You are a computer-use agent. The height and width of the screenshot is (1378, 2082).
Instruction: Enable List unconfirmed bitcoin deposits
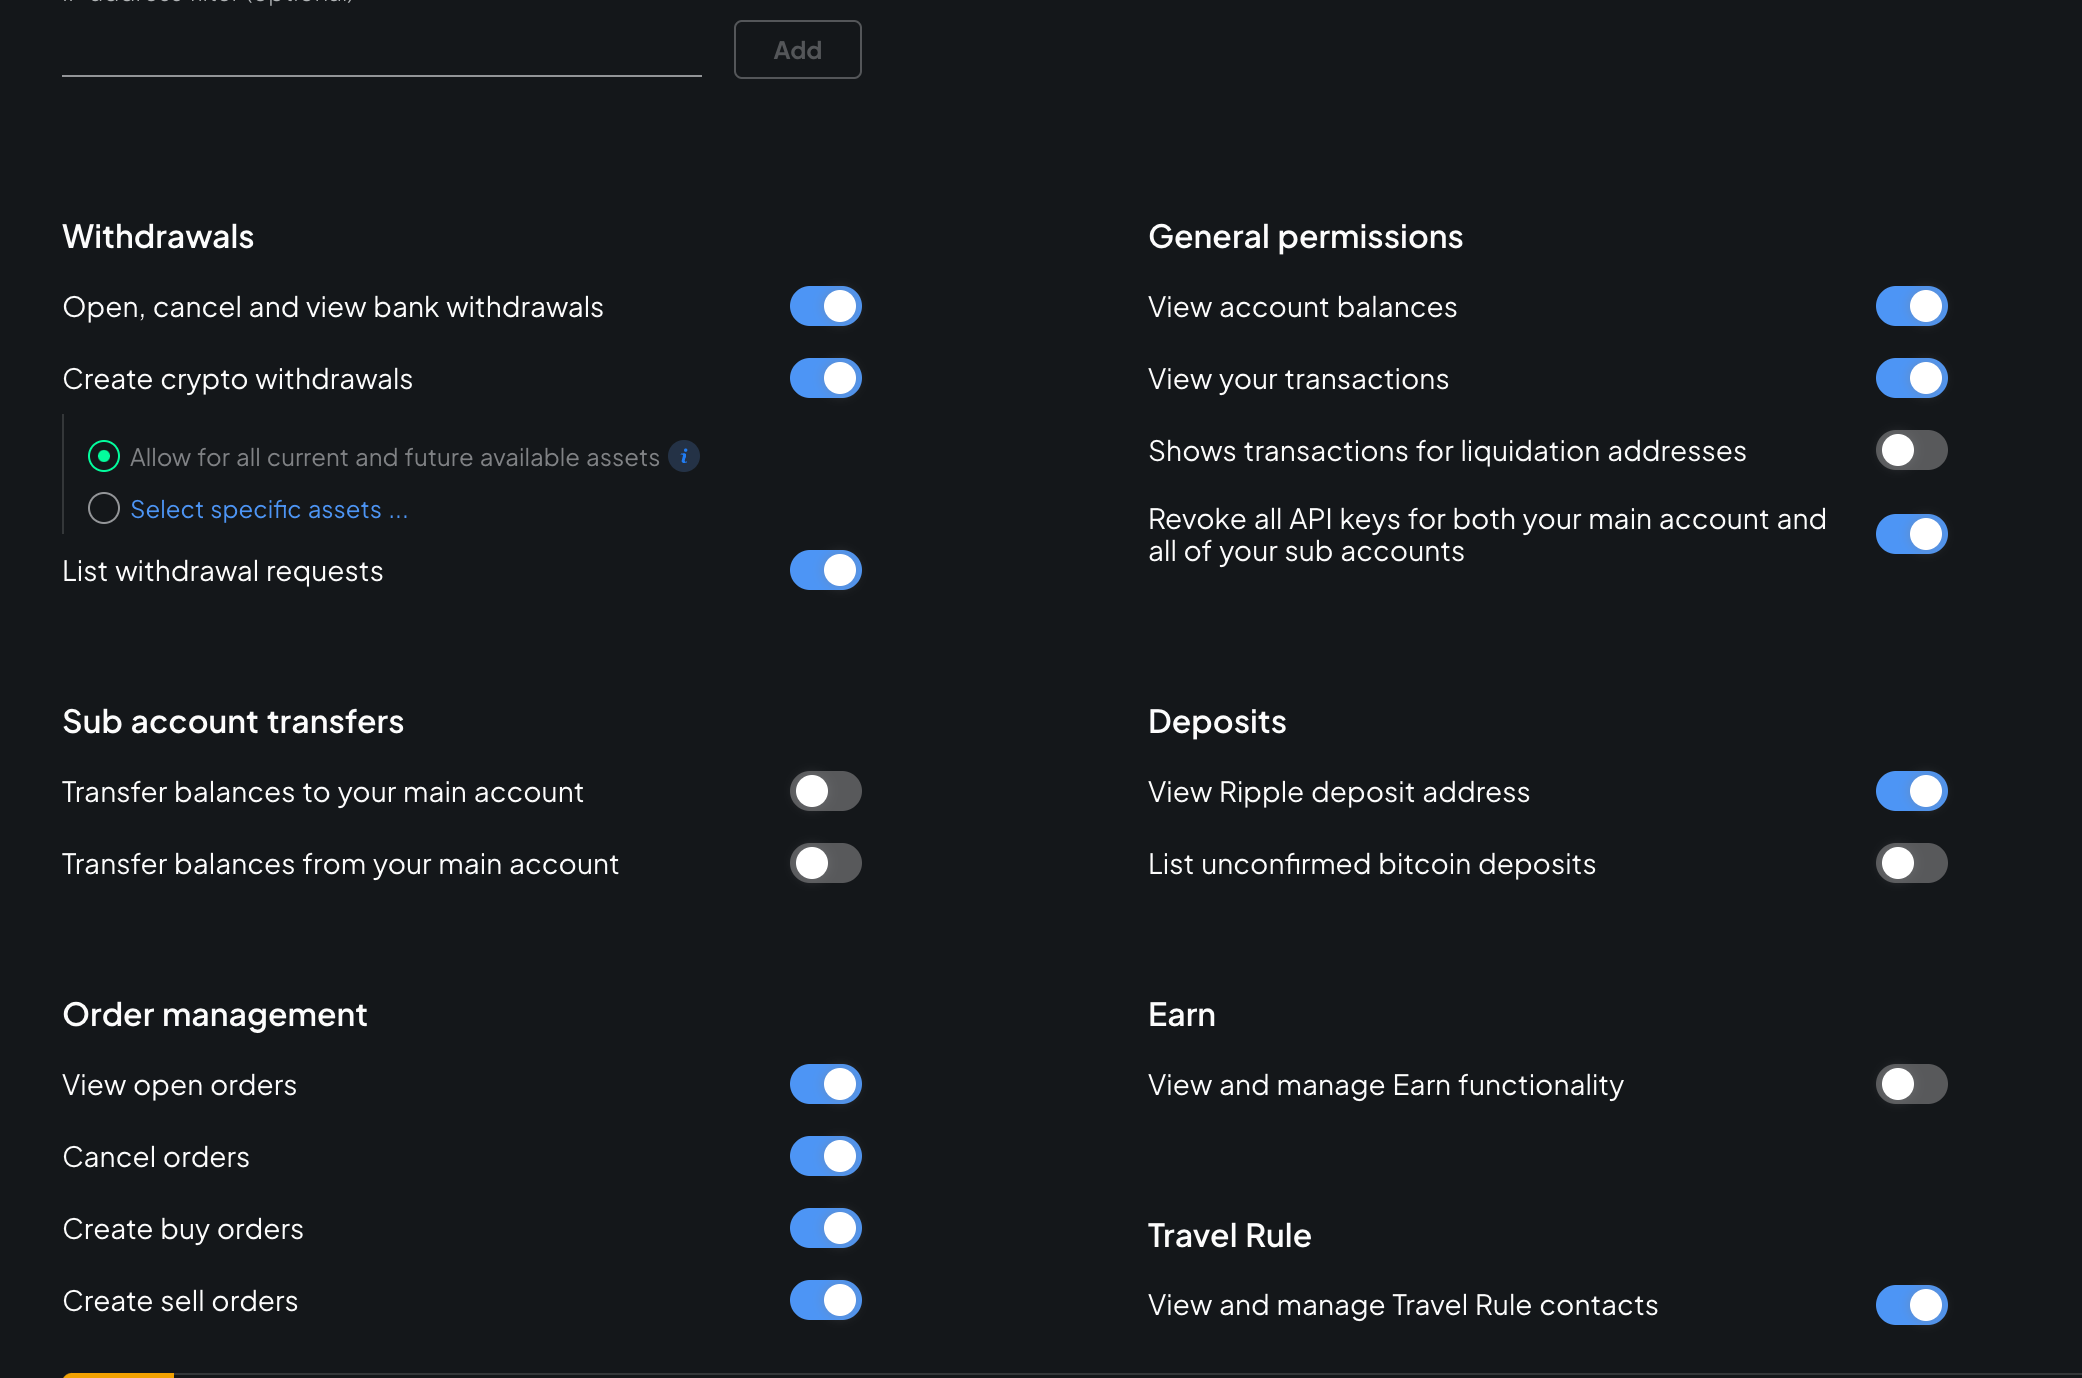[x=1911, y=863]
